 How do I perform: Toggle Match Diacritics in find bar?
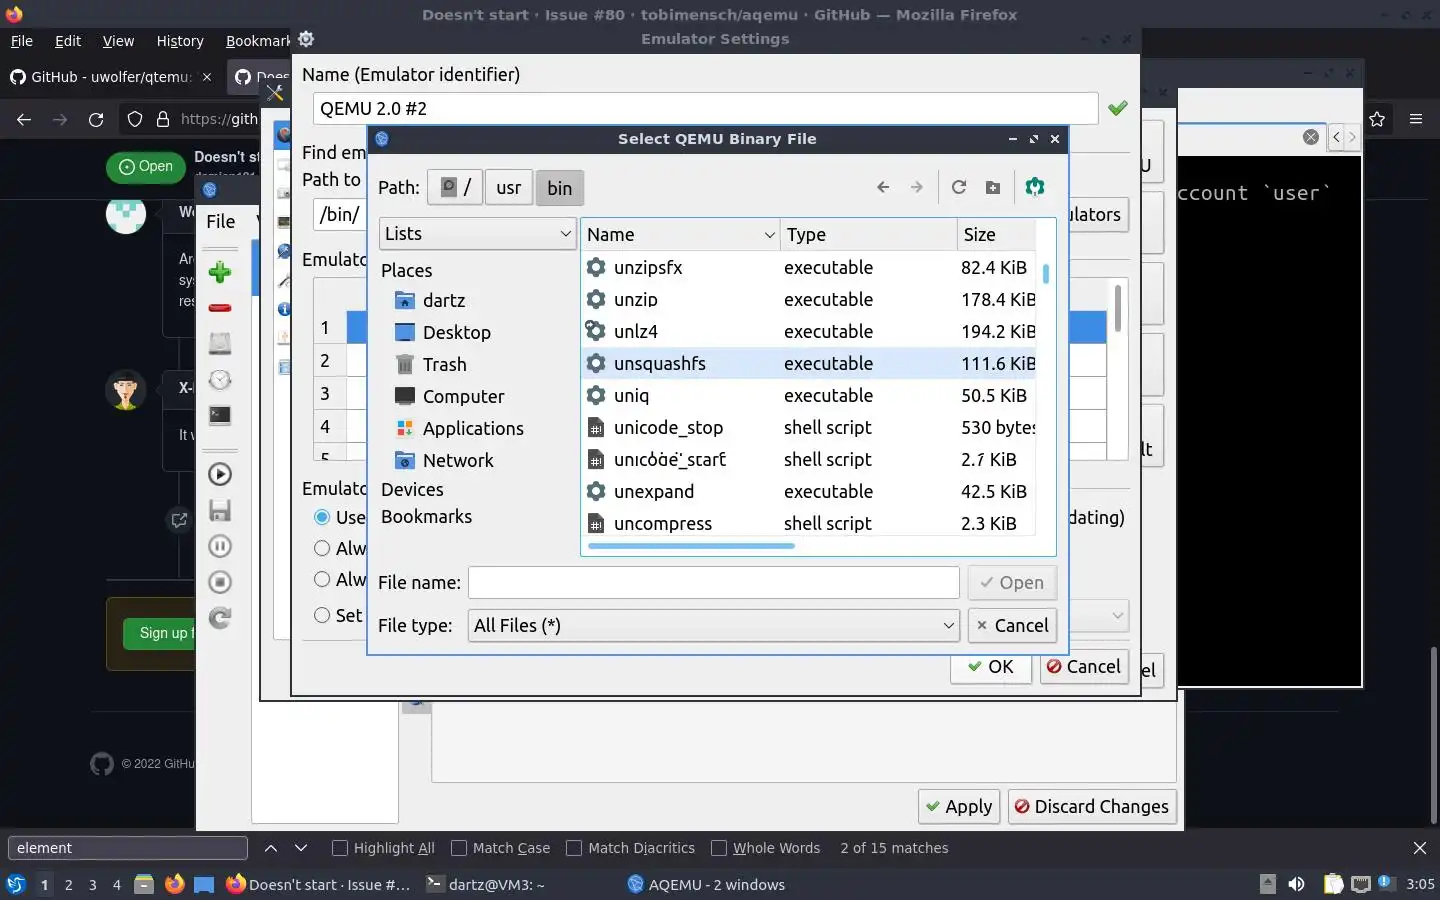tap(574, 848)
